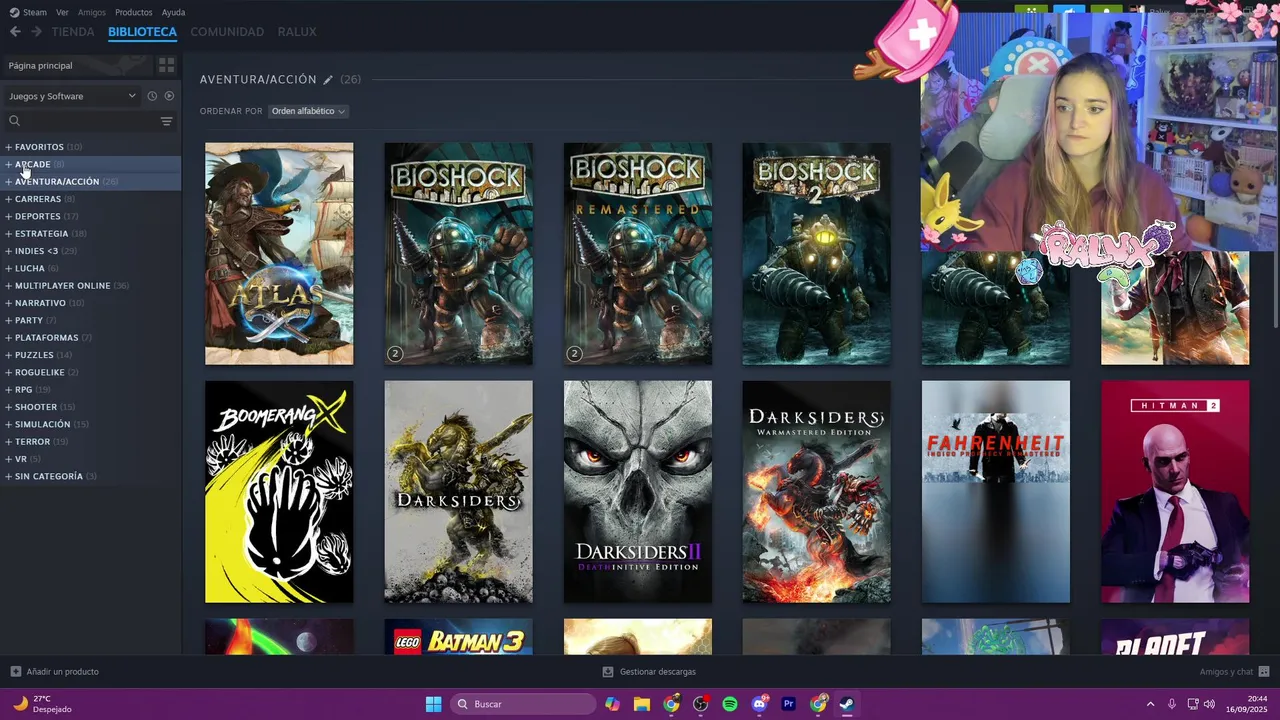Open the volume tray icon
The image size is (1280, 720).
pyautogui.click(x=1210, y=704)
